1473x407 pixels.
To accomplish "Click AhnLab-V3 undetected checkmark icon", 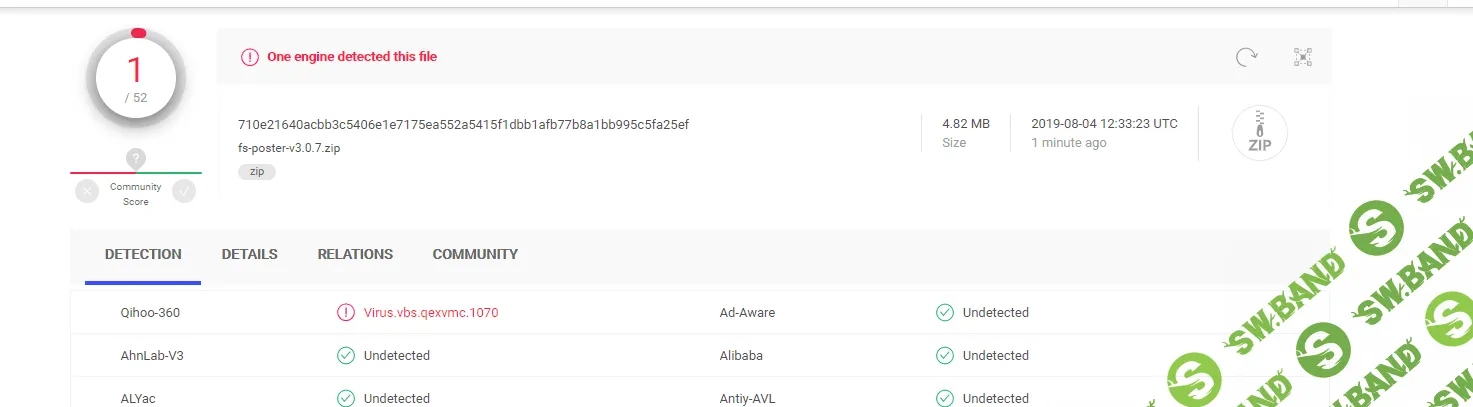I will tap(346, 355).
